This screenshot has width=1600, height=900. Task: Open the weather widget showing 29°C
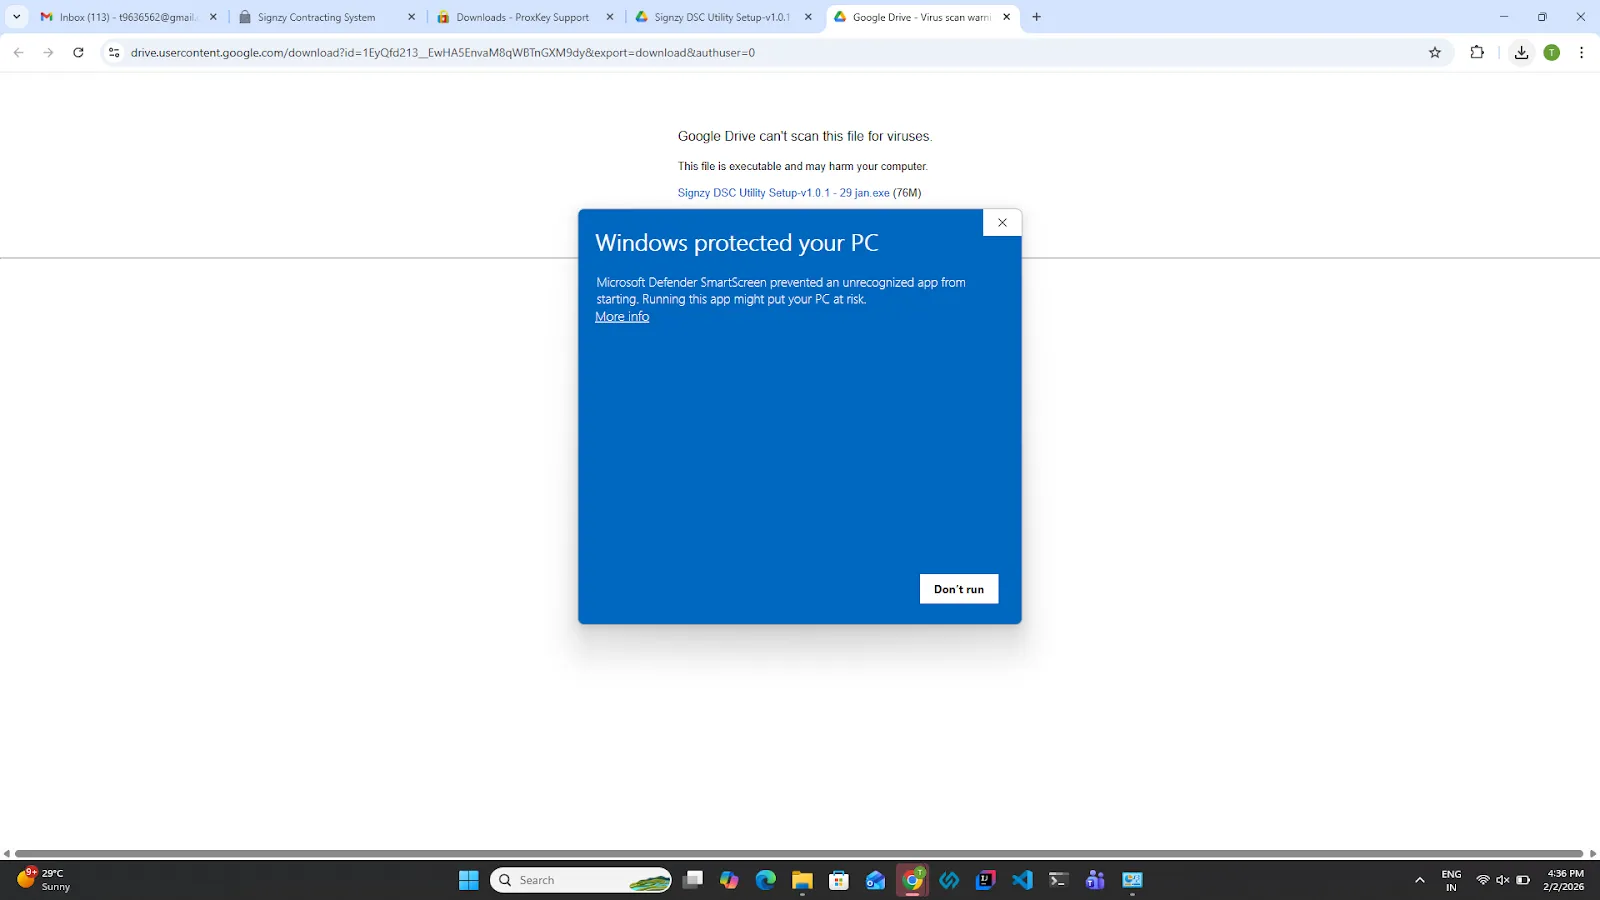(x=45, y=880)
